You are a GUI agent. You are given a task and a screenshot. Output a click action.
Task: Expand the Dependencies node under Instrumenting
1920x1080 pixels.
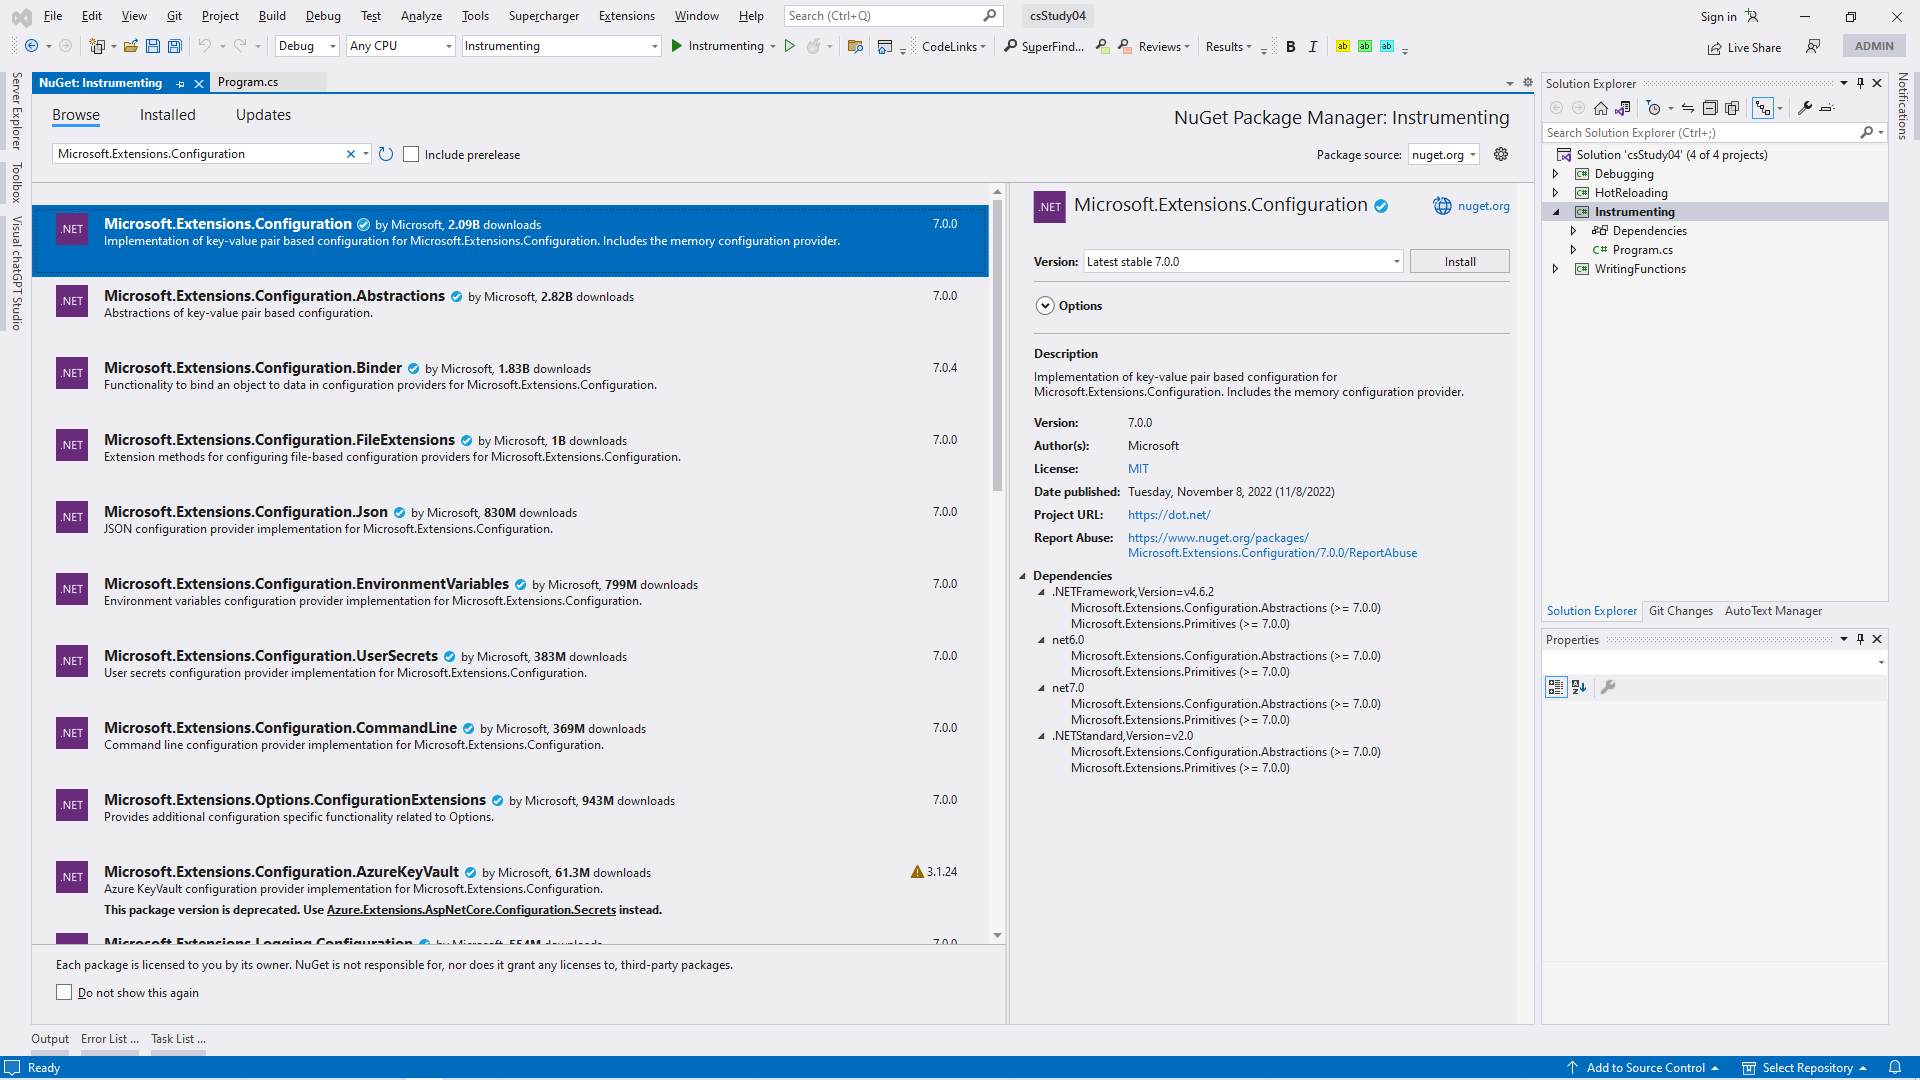pyautogui.click(x=1573, y=231)
